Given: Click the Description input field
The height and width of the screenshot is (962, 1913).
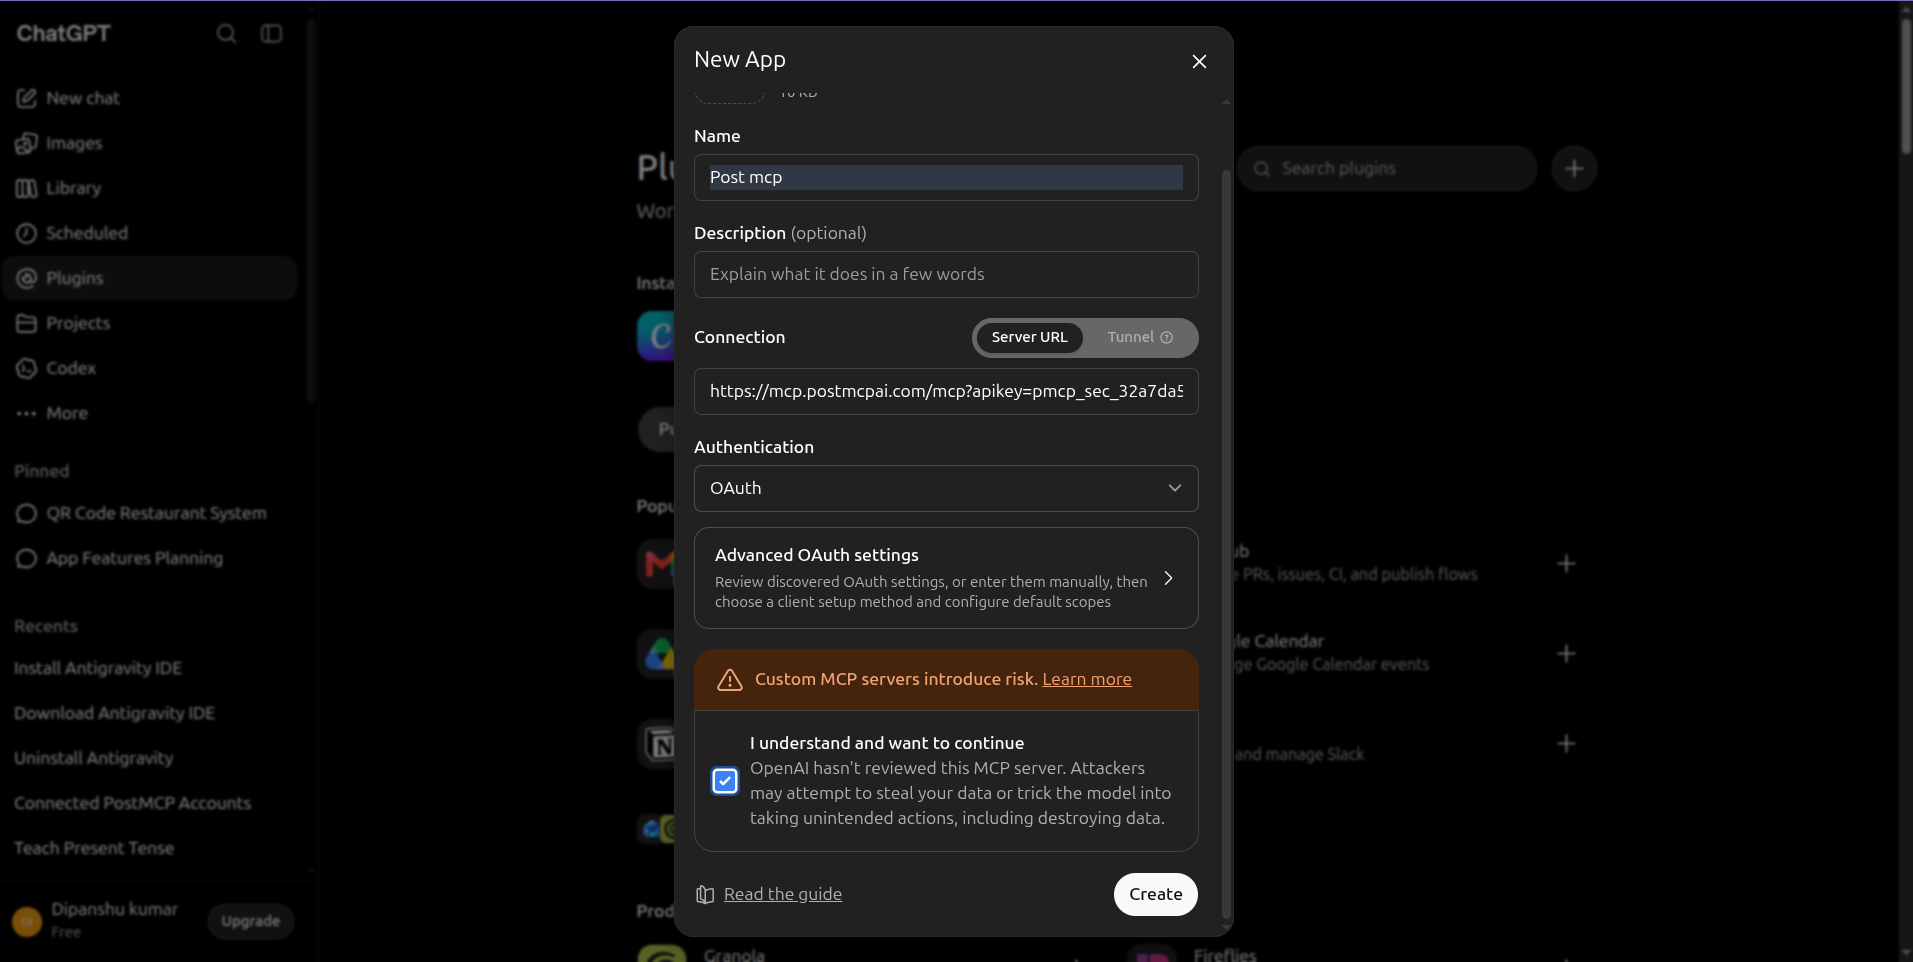Looking at the screenshot, I should (946, 274).
